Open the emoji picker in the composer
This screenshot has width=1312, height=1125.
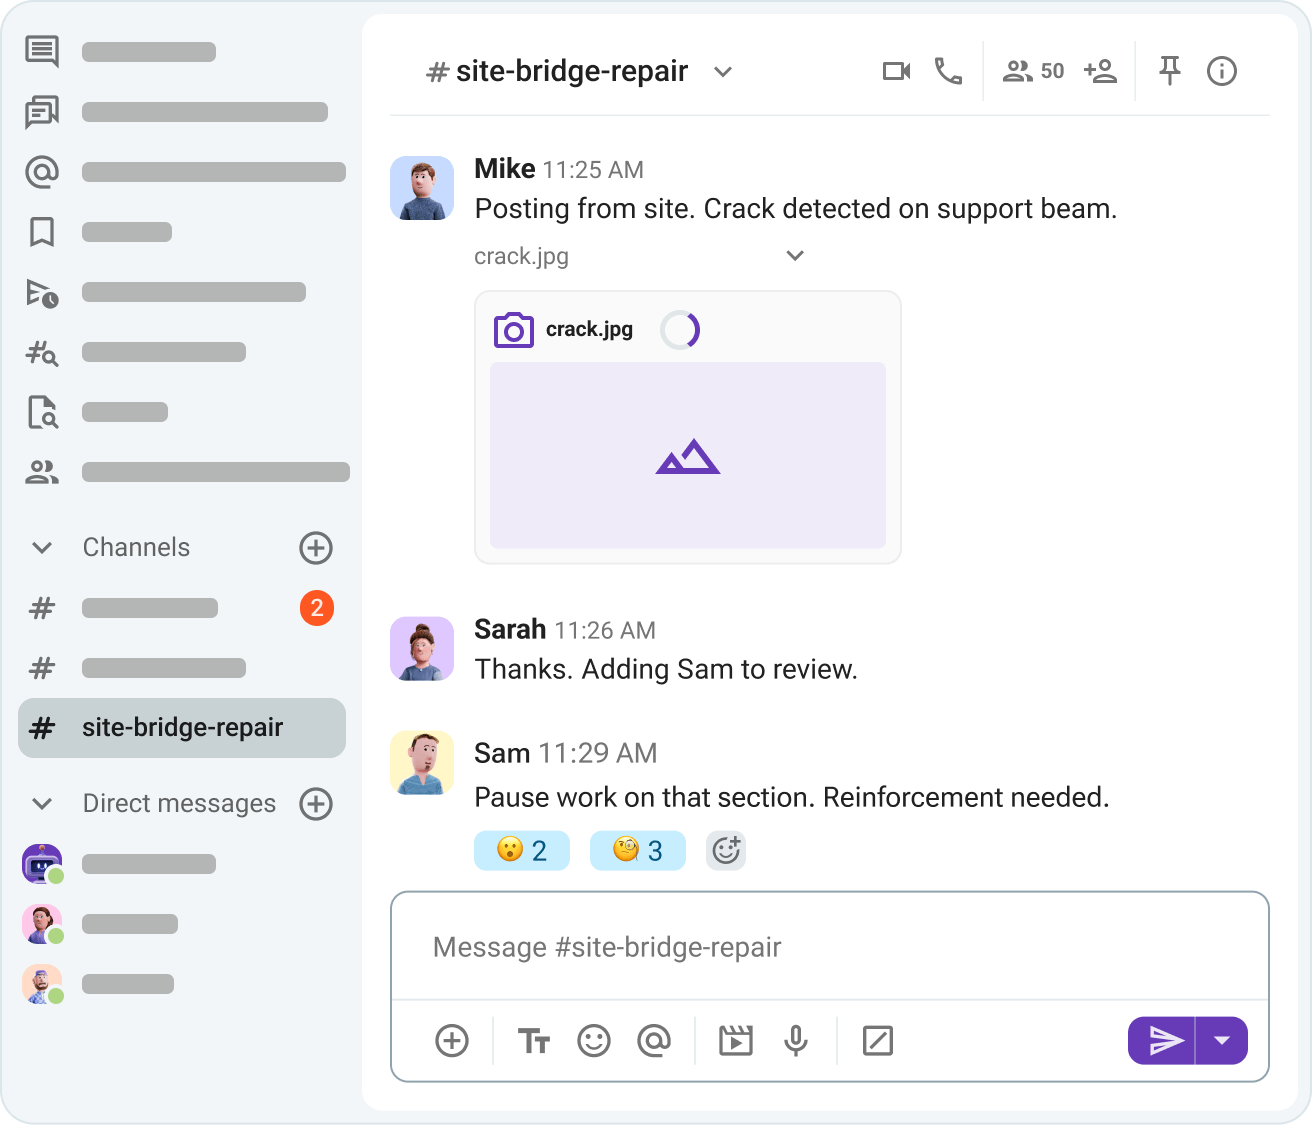coord(594,1040)
